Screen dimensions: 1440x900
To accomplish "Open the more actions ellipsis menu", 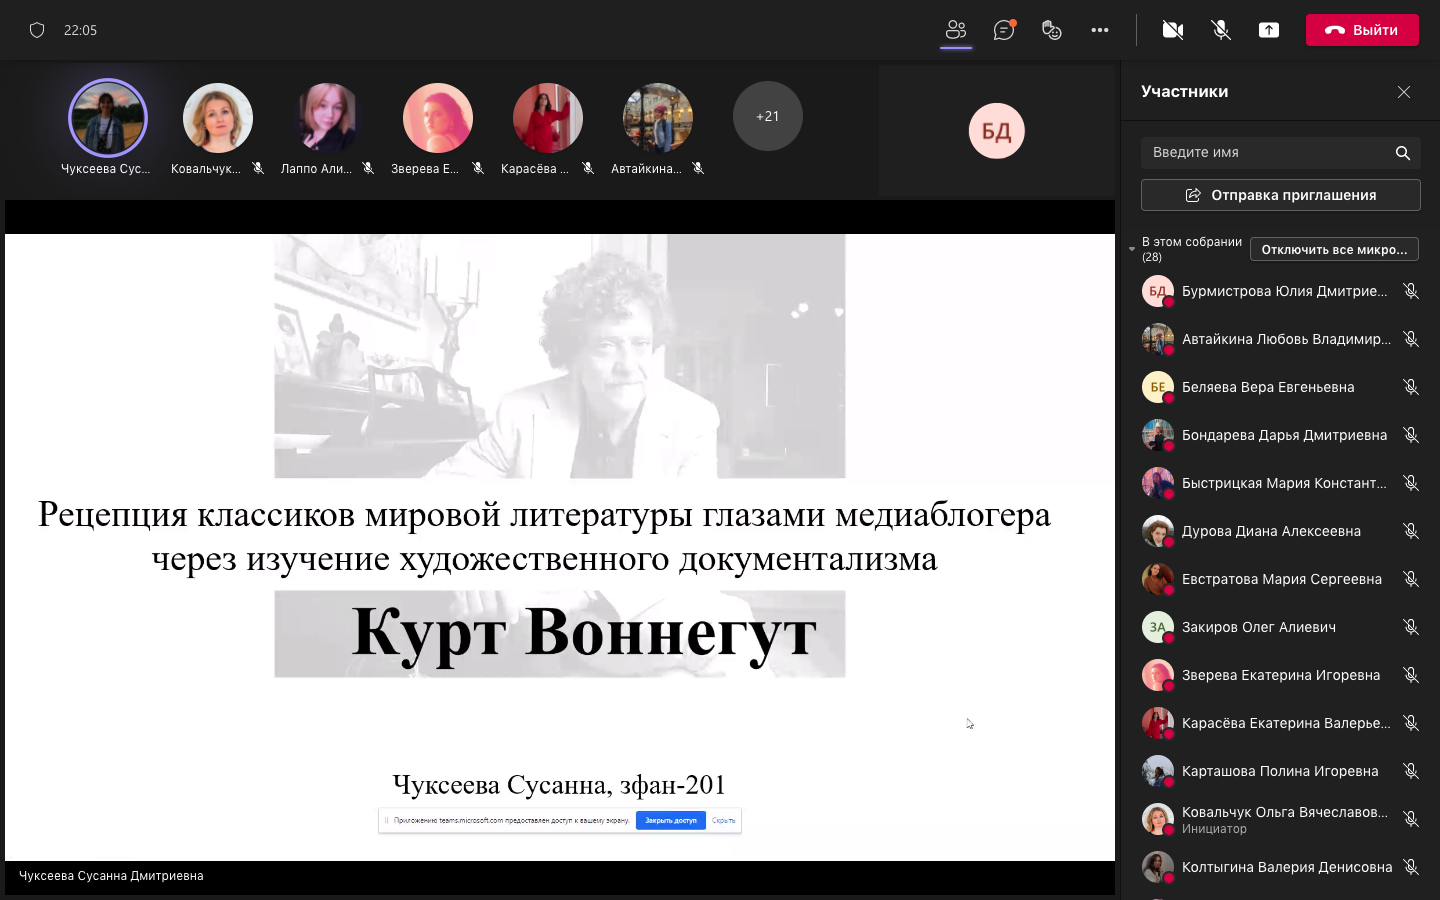I will 1100,30.
